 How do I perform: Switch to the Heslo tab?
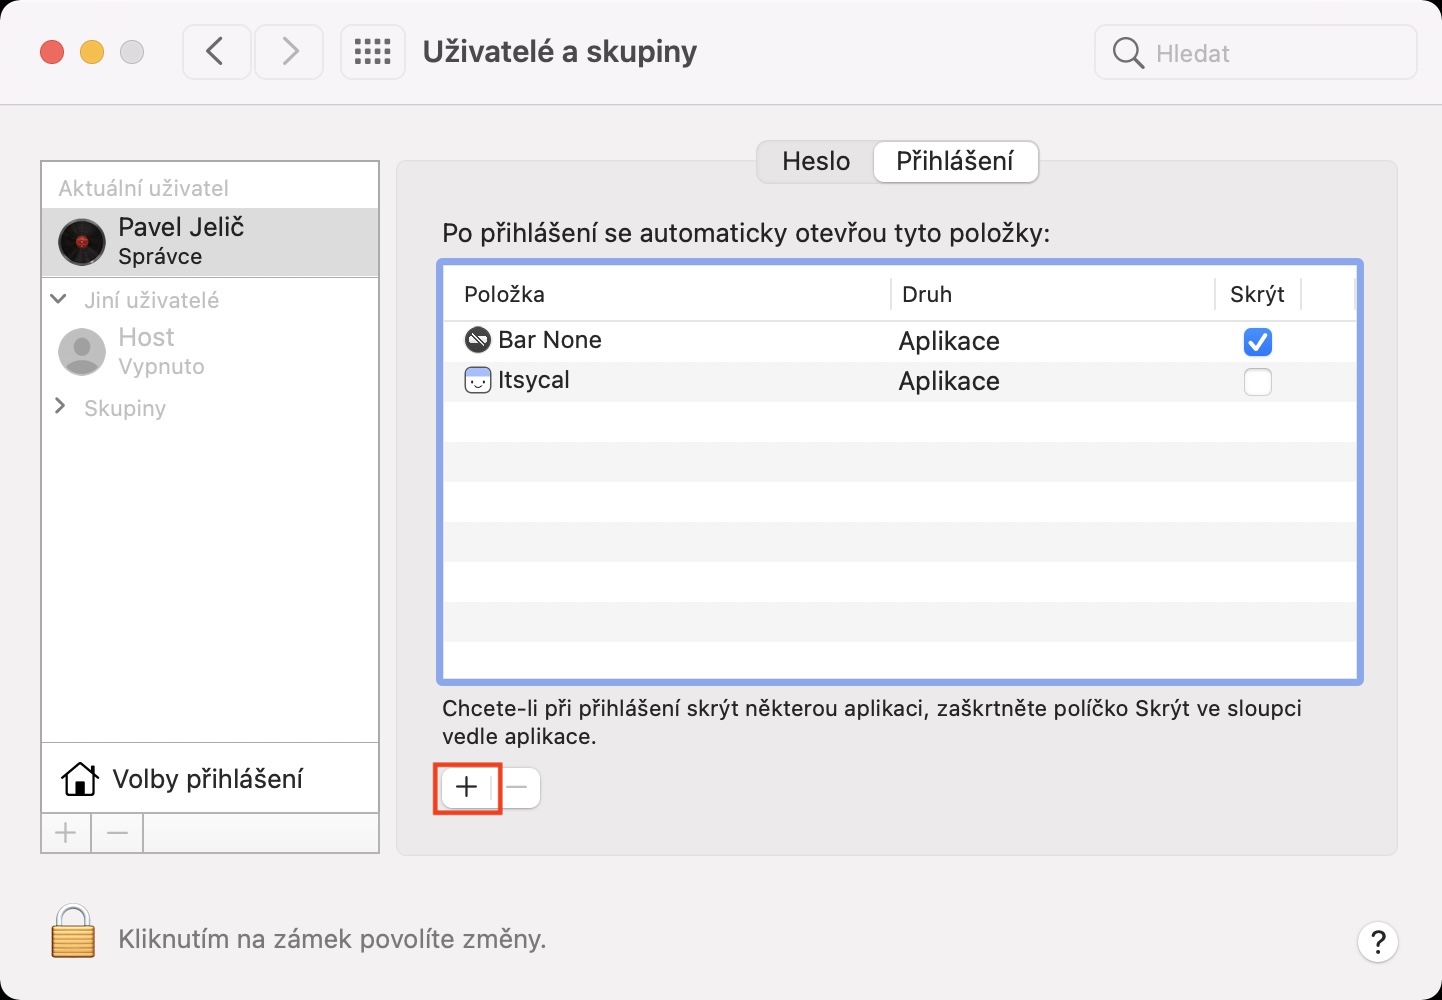coord(816,162)
